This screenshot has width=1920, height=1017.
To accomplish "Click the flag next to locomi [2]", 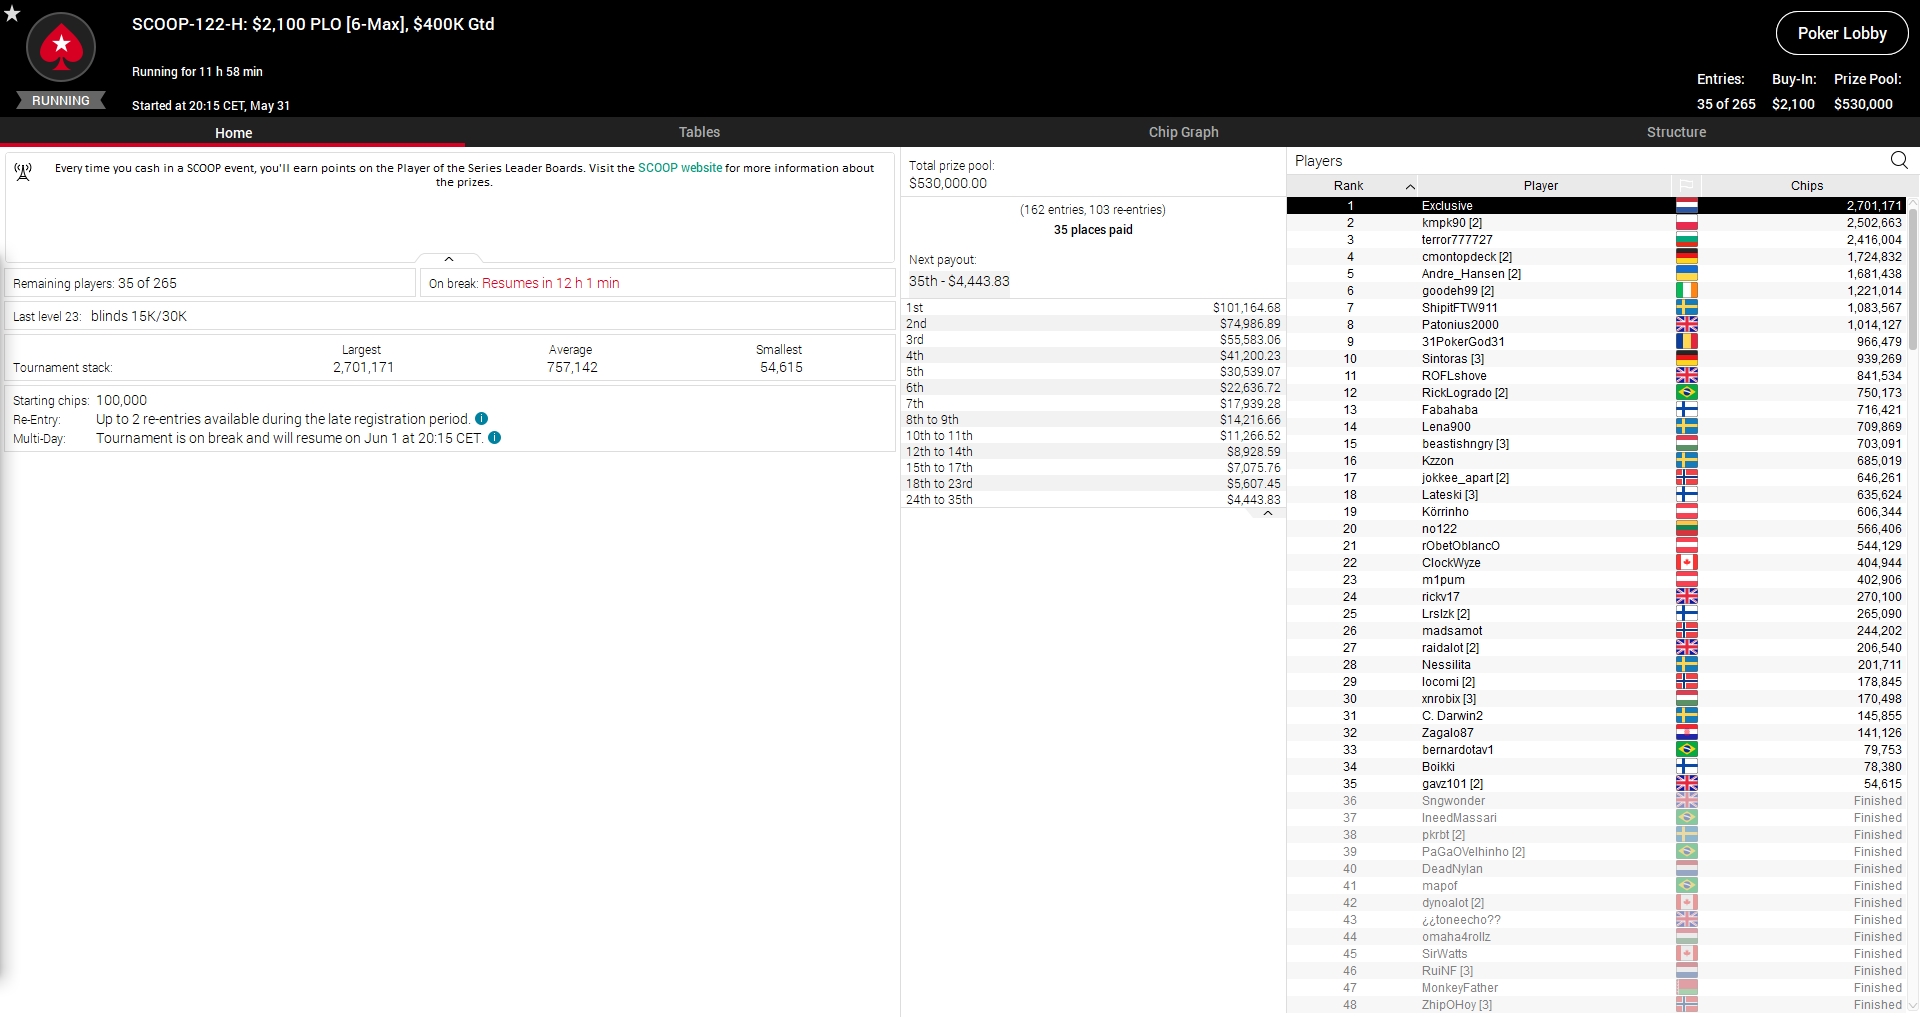I will [x=1686, y=682].
